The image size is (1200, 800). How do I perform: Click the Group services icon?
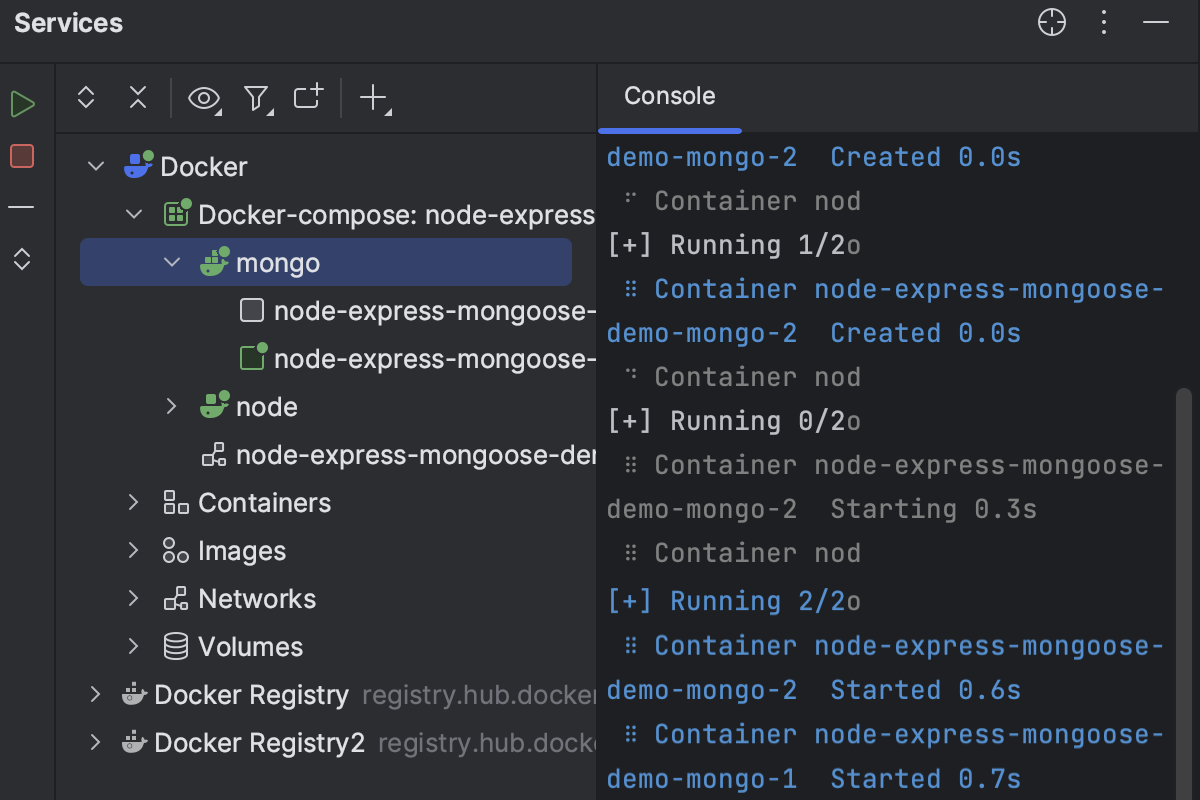tap(307, 98)
